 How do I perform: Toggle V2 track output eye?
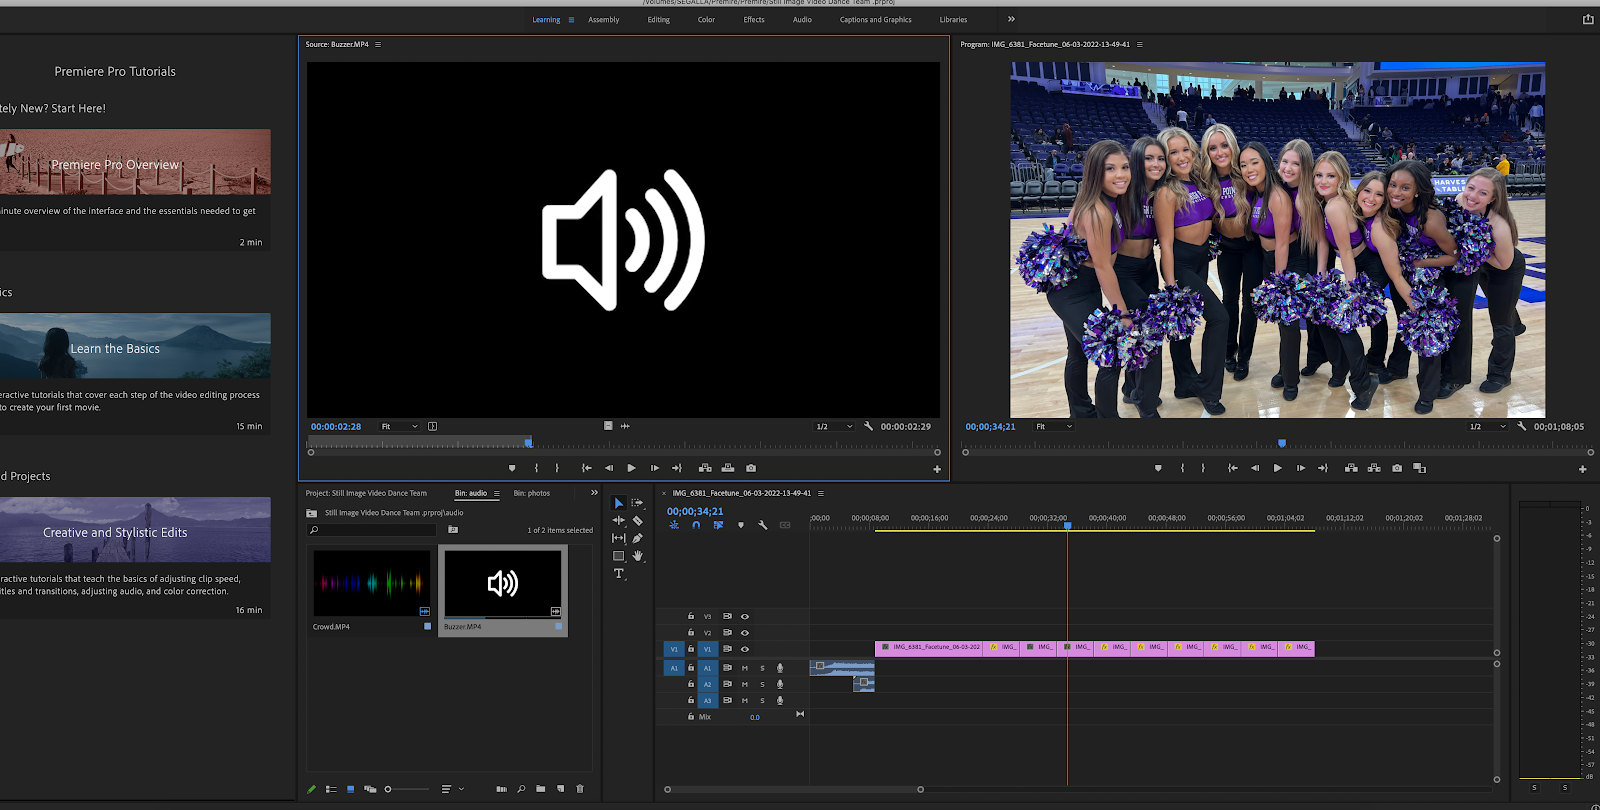click(x=744, y=632)
